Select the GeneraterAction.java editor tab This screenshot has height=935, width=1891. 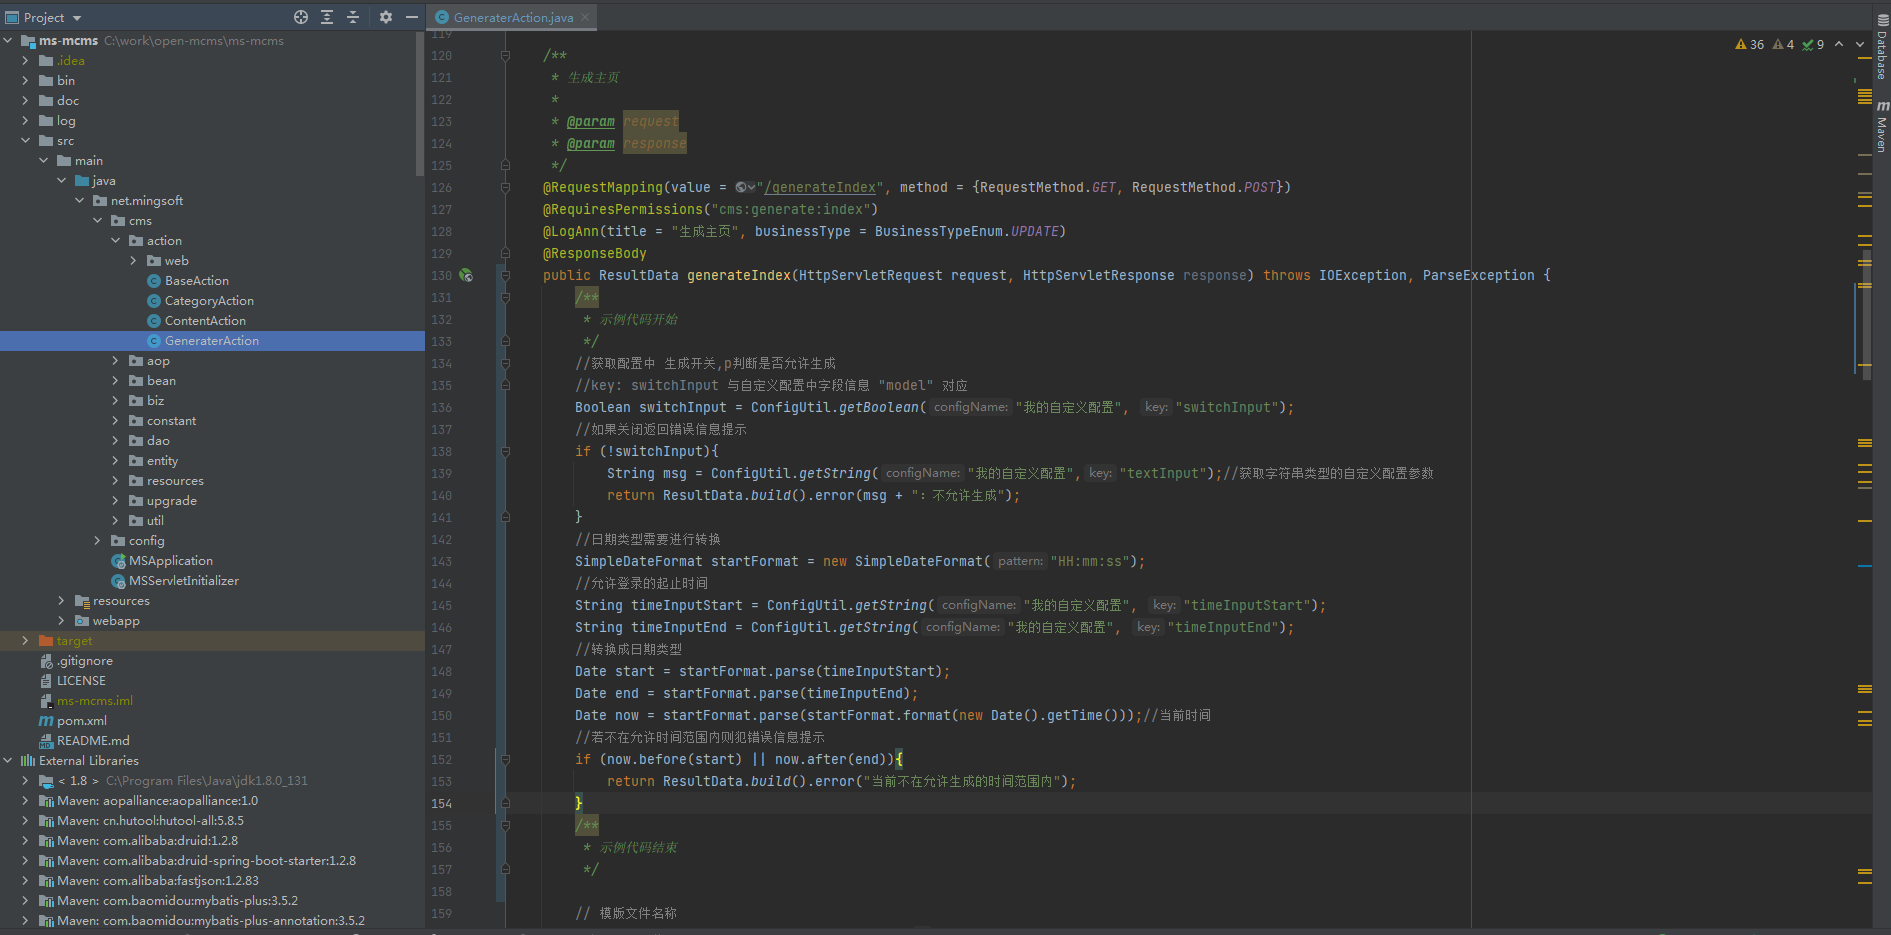[512, 17]
